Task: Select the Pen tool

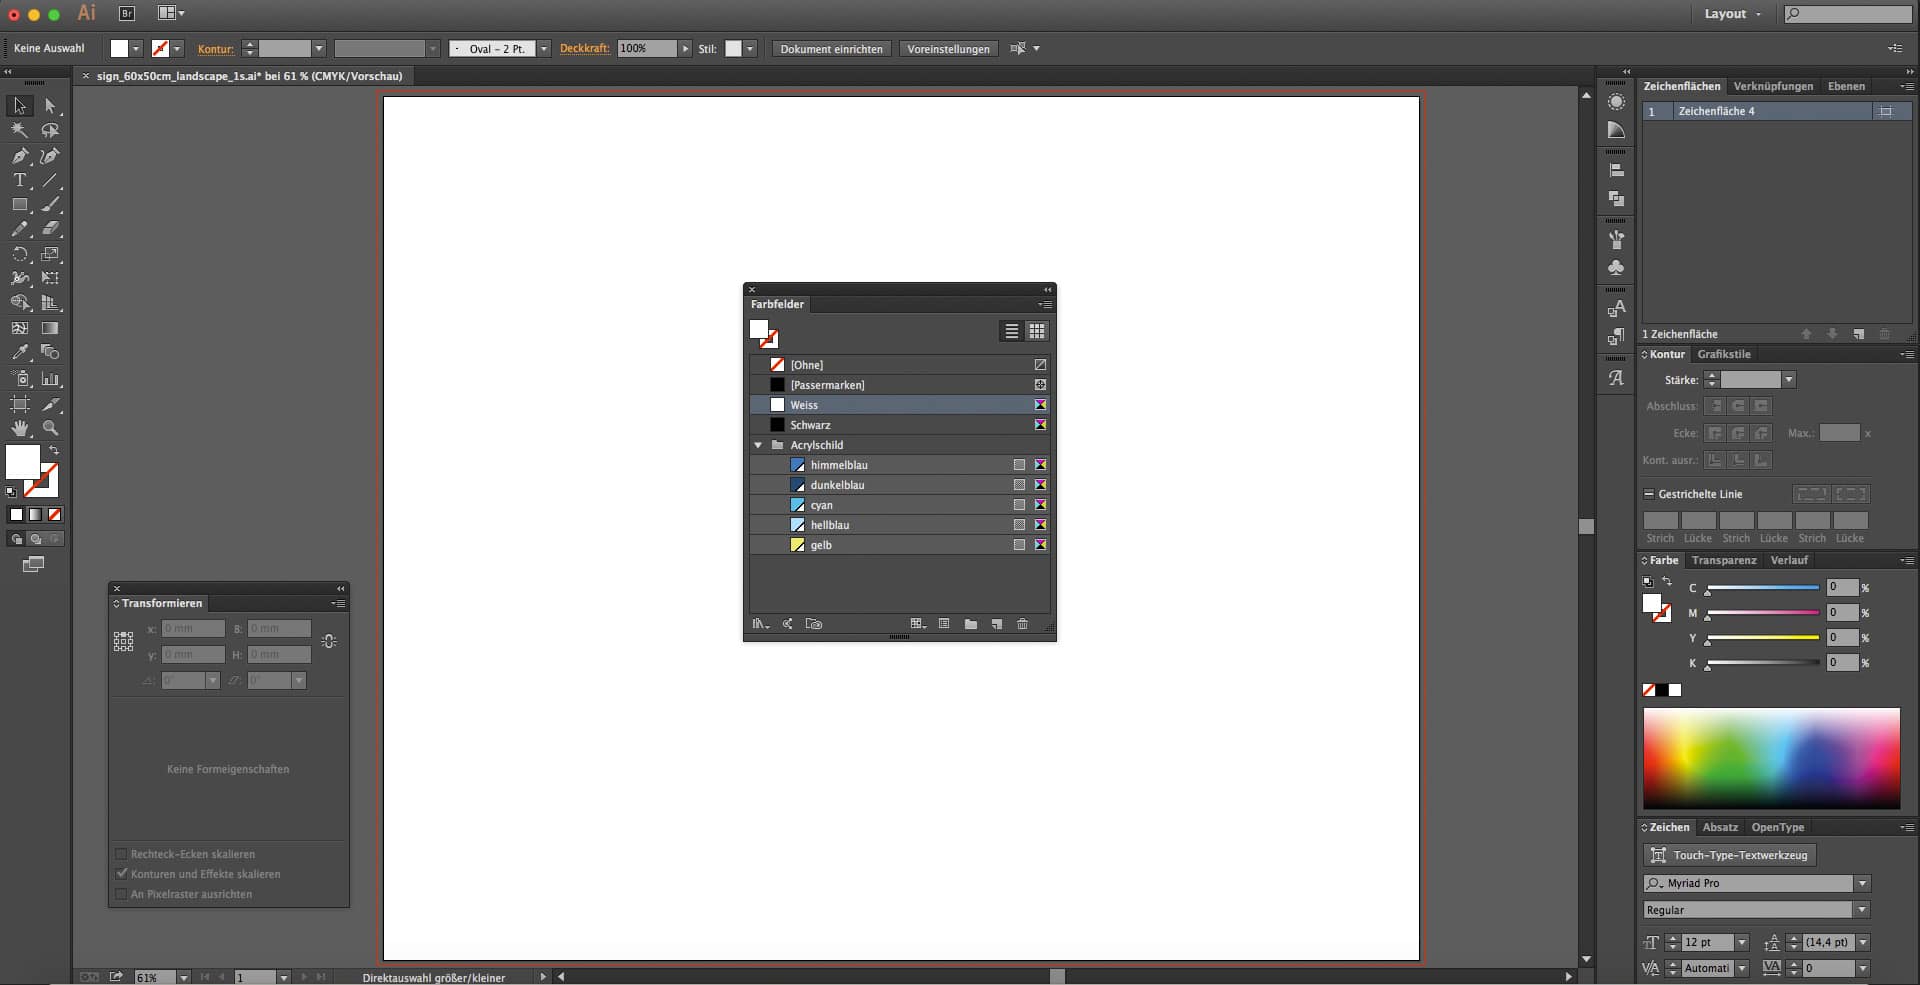Action: (20, 155)
